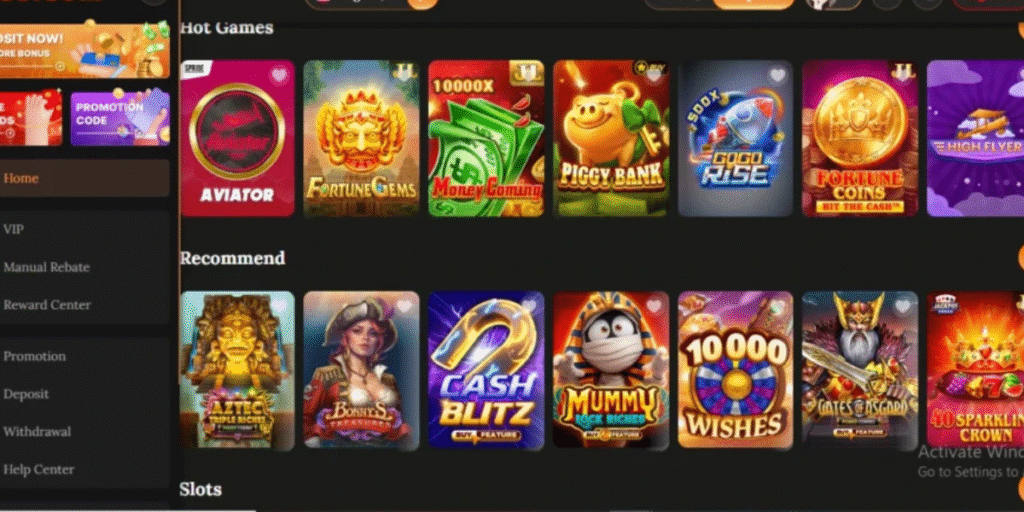Open the Money Coming game

[486, 138]
